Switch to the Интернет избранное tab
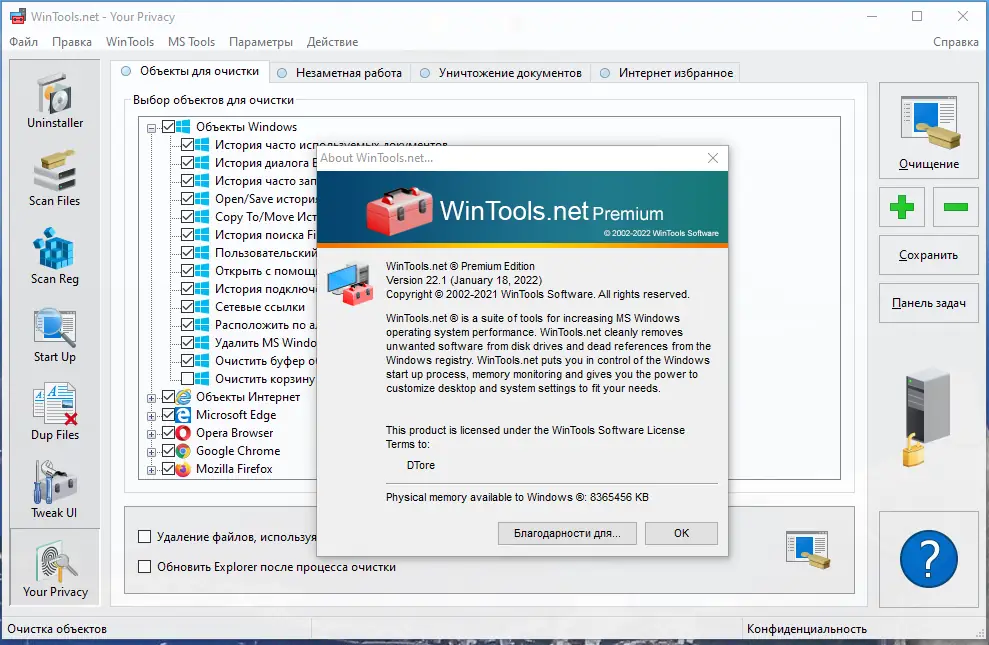The width and height of the screenshot is (989, 645). coord(667,73)
